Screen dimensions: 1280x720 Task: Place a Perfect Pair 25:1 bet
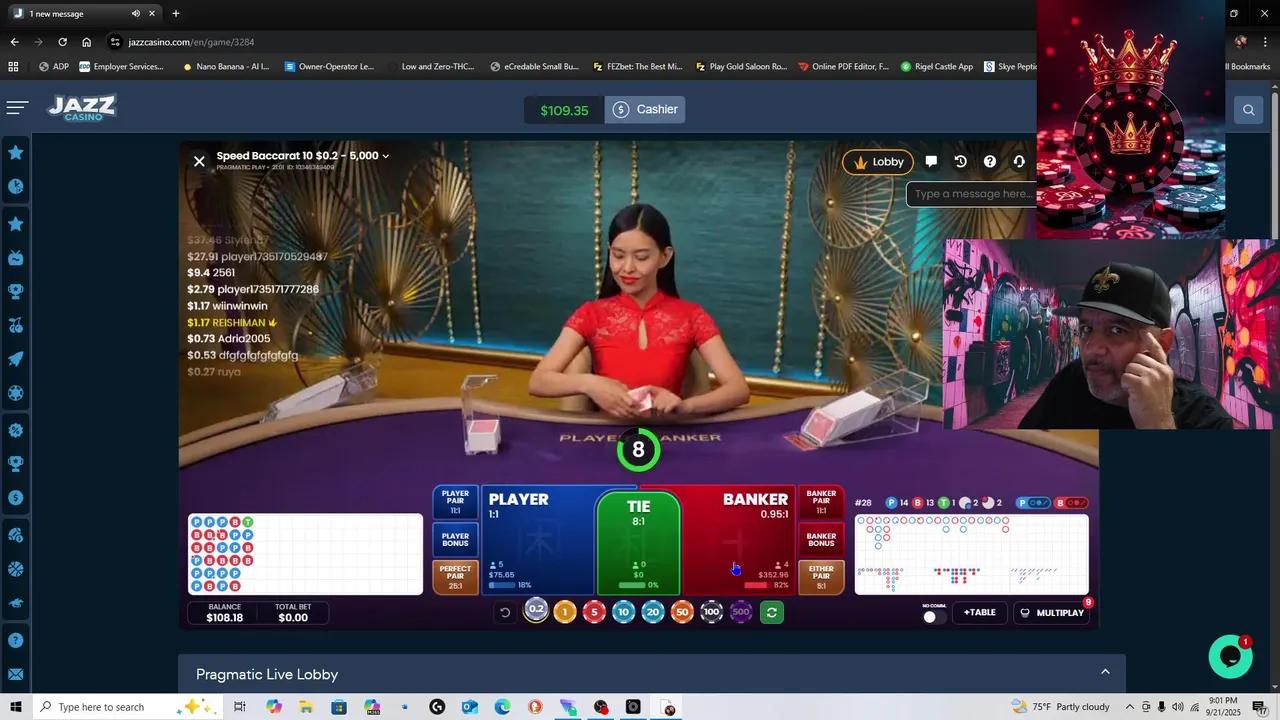[x=455, y=576]
